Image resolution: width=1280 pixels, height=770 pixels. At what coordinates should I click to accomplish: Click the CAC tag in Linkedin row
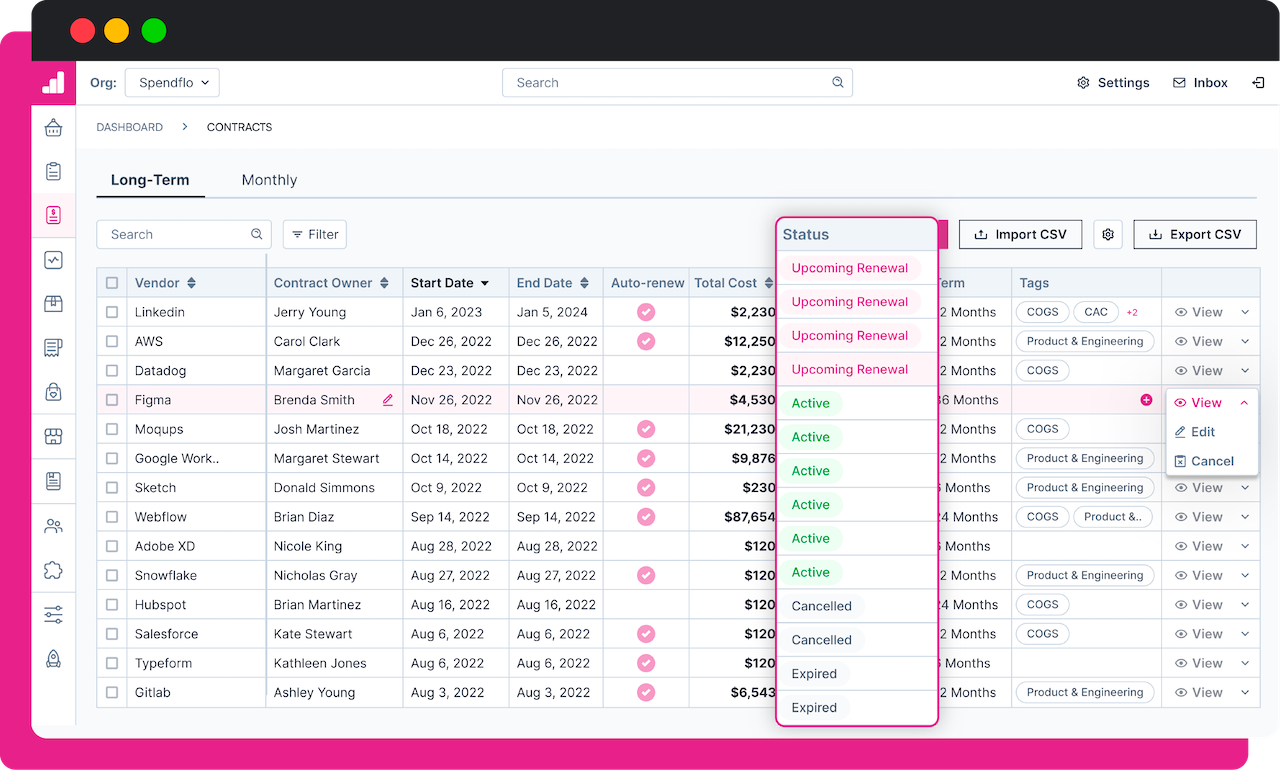coord(1096,312)
